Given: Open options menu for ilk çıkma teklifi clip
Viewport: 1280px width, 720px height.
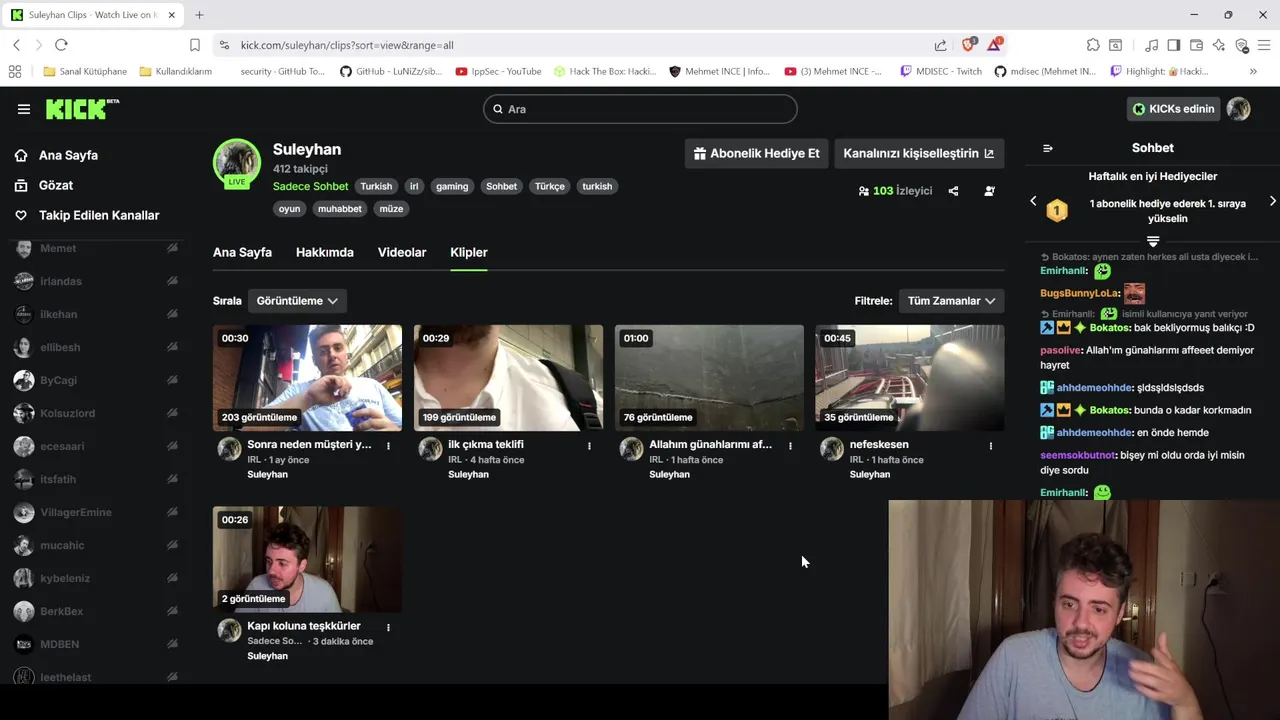Looking at the screenshot, I should 589,446.
